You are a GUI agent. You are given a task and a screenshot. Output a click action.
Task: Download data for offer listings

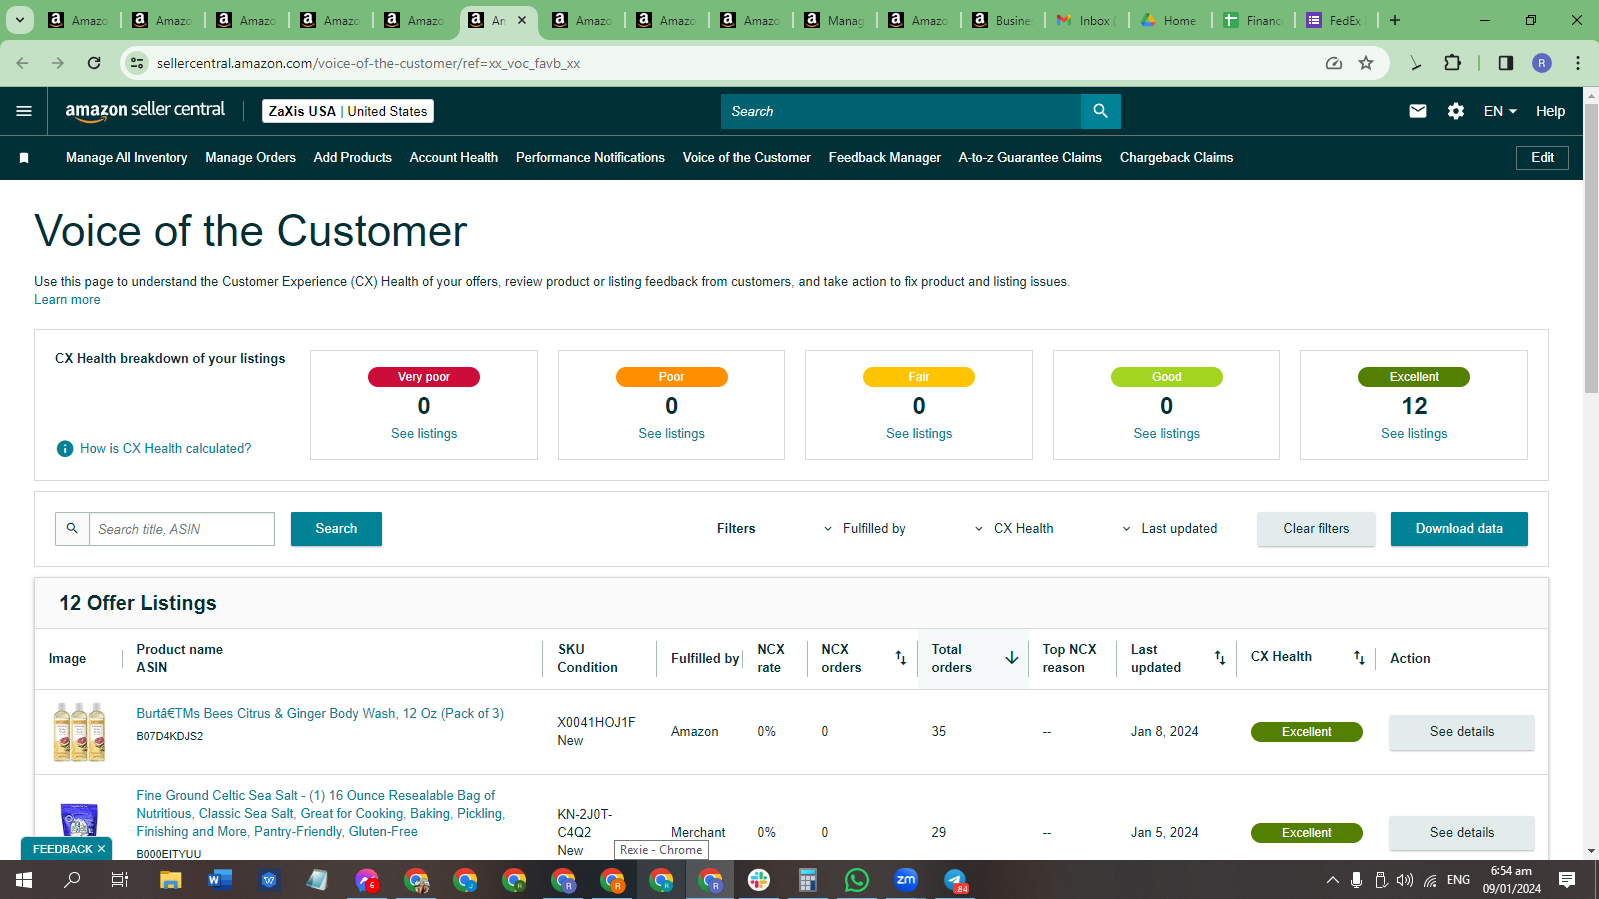click(1459, 529)
